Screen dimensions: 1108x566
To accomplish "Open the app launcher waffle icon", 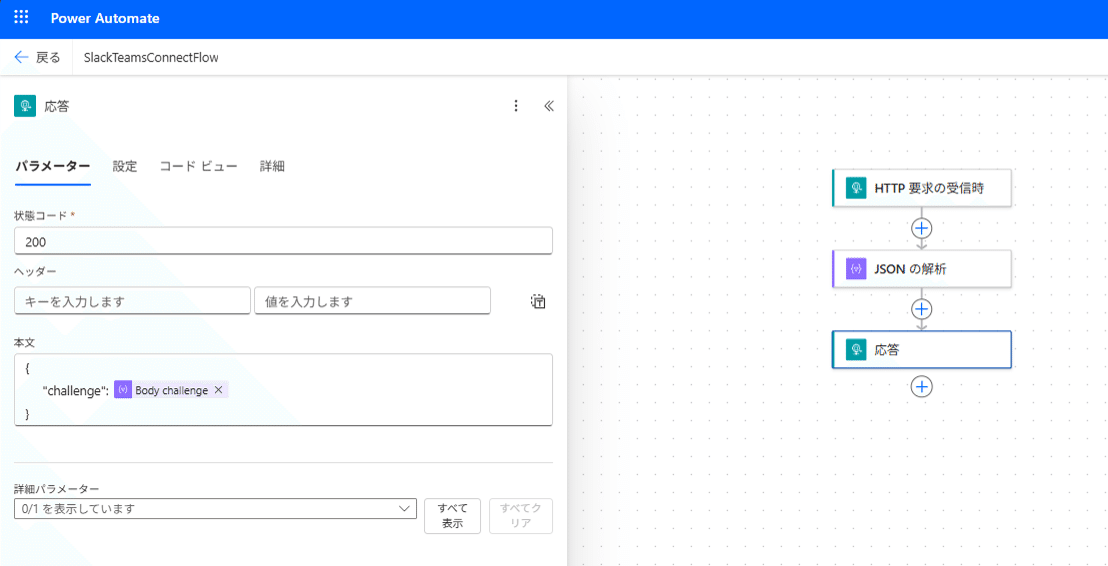I will pyautogui.click(x=21, y=18).
